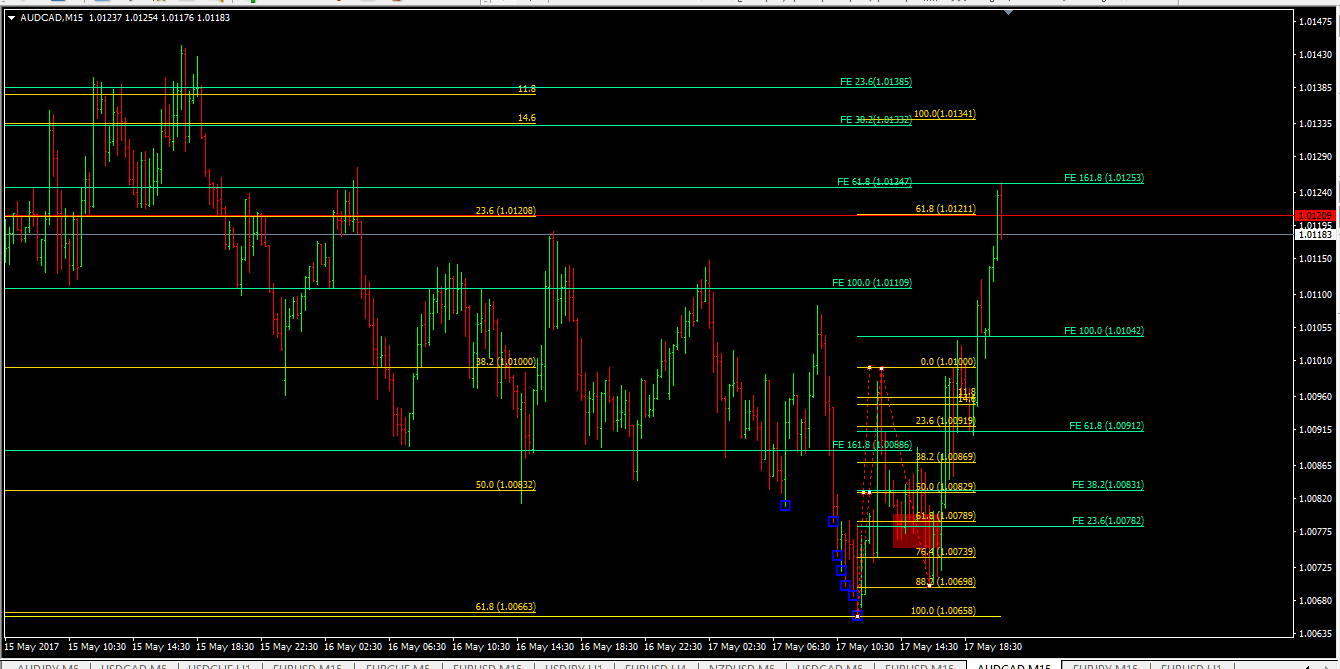Select the FE 23.6 (1.01385) expansion label
The height and width of the screenshot is (669, 1340).
click(876, 82)
